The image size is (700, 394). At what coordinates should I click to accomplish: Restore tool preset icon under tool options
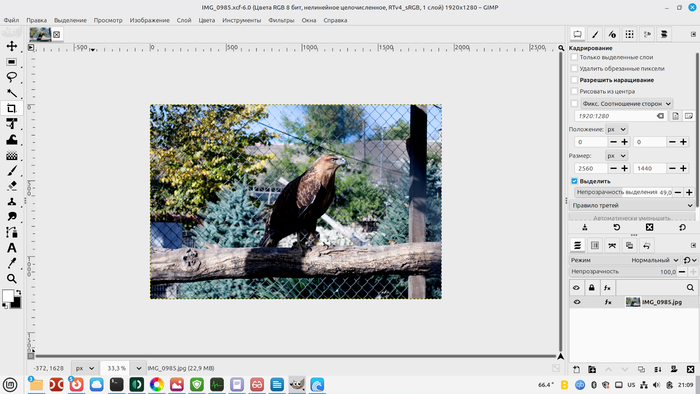point(617,228)
